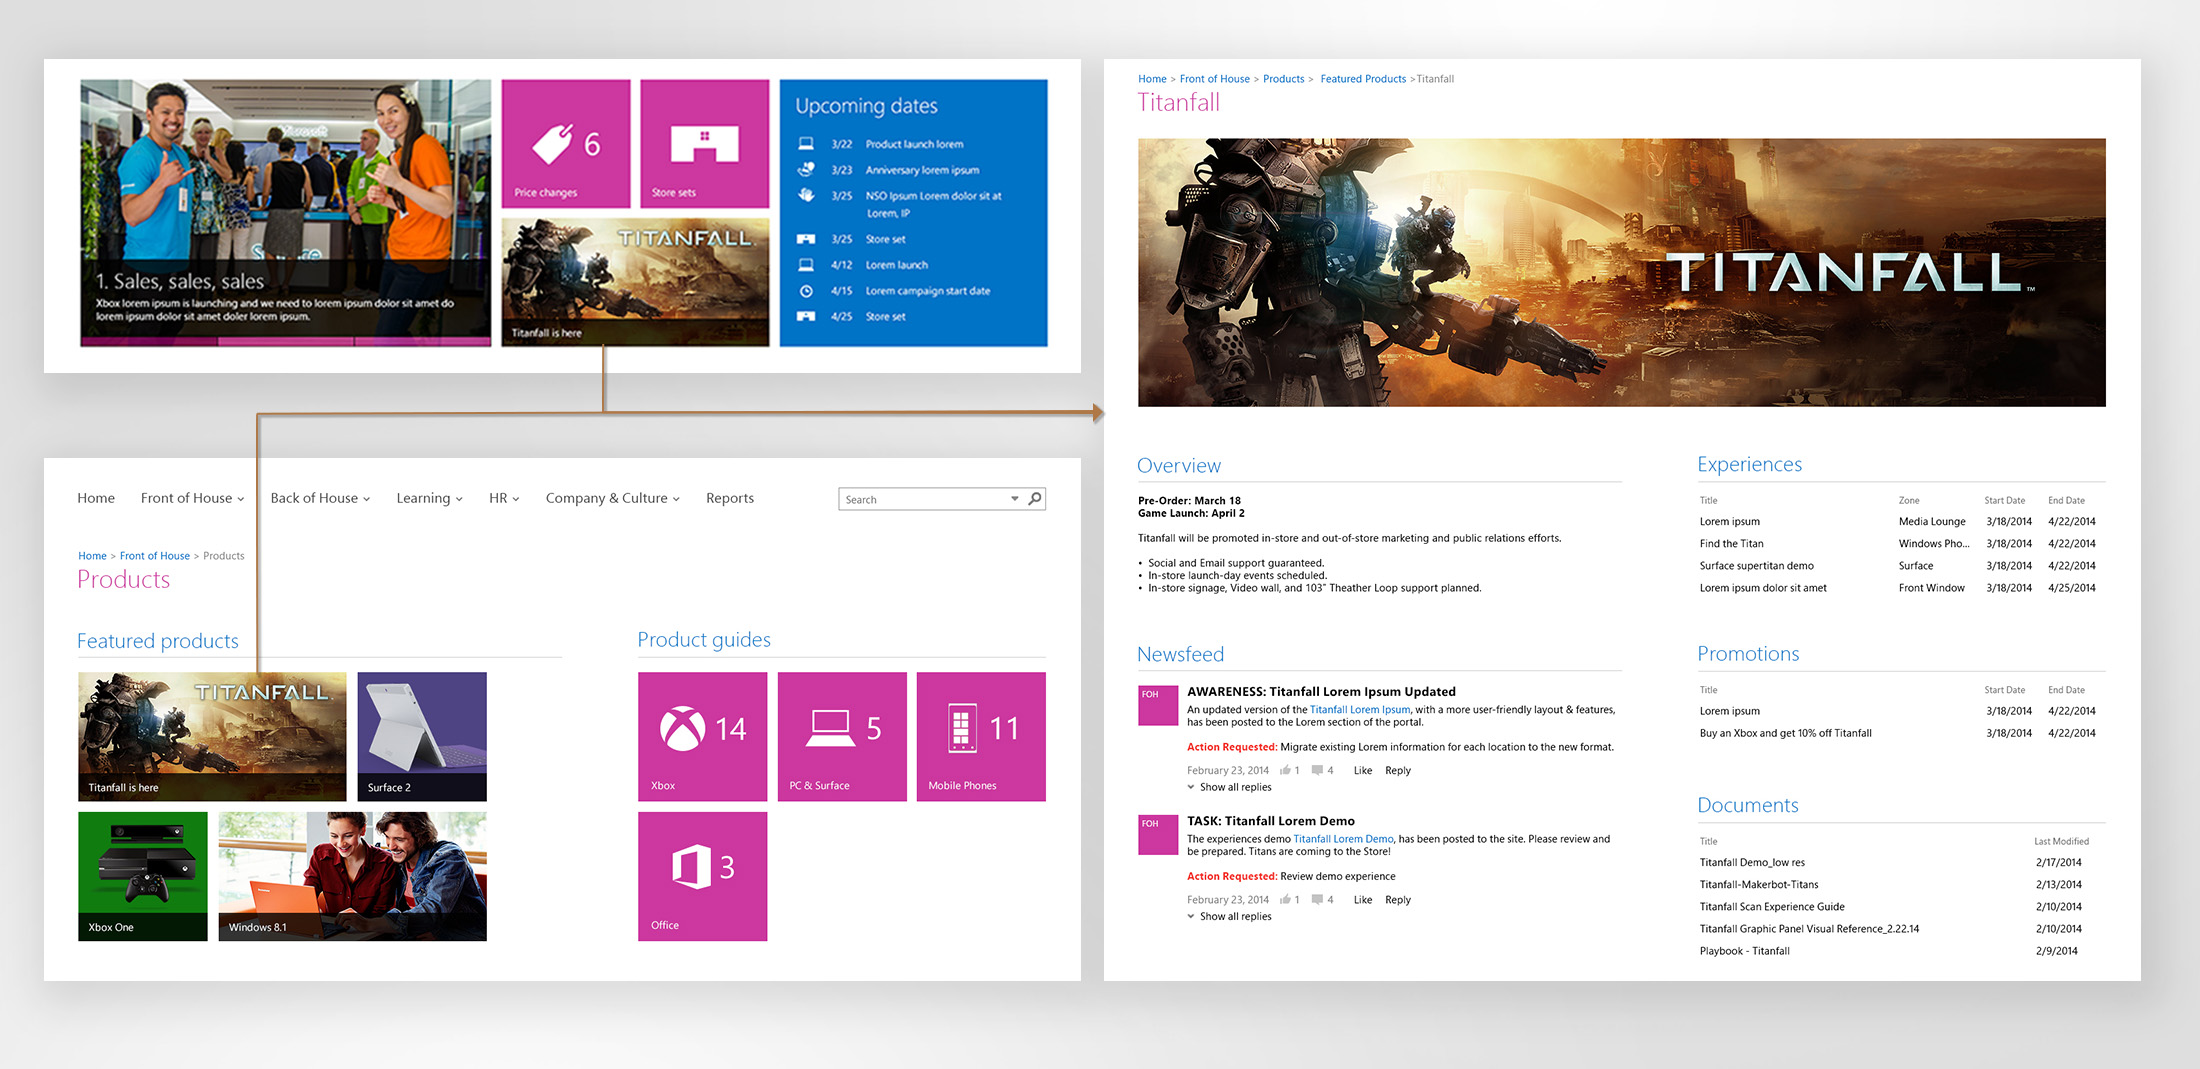
Task: Expand the Front of House menu
Action: point(192,498)
